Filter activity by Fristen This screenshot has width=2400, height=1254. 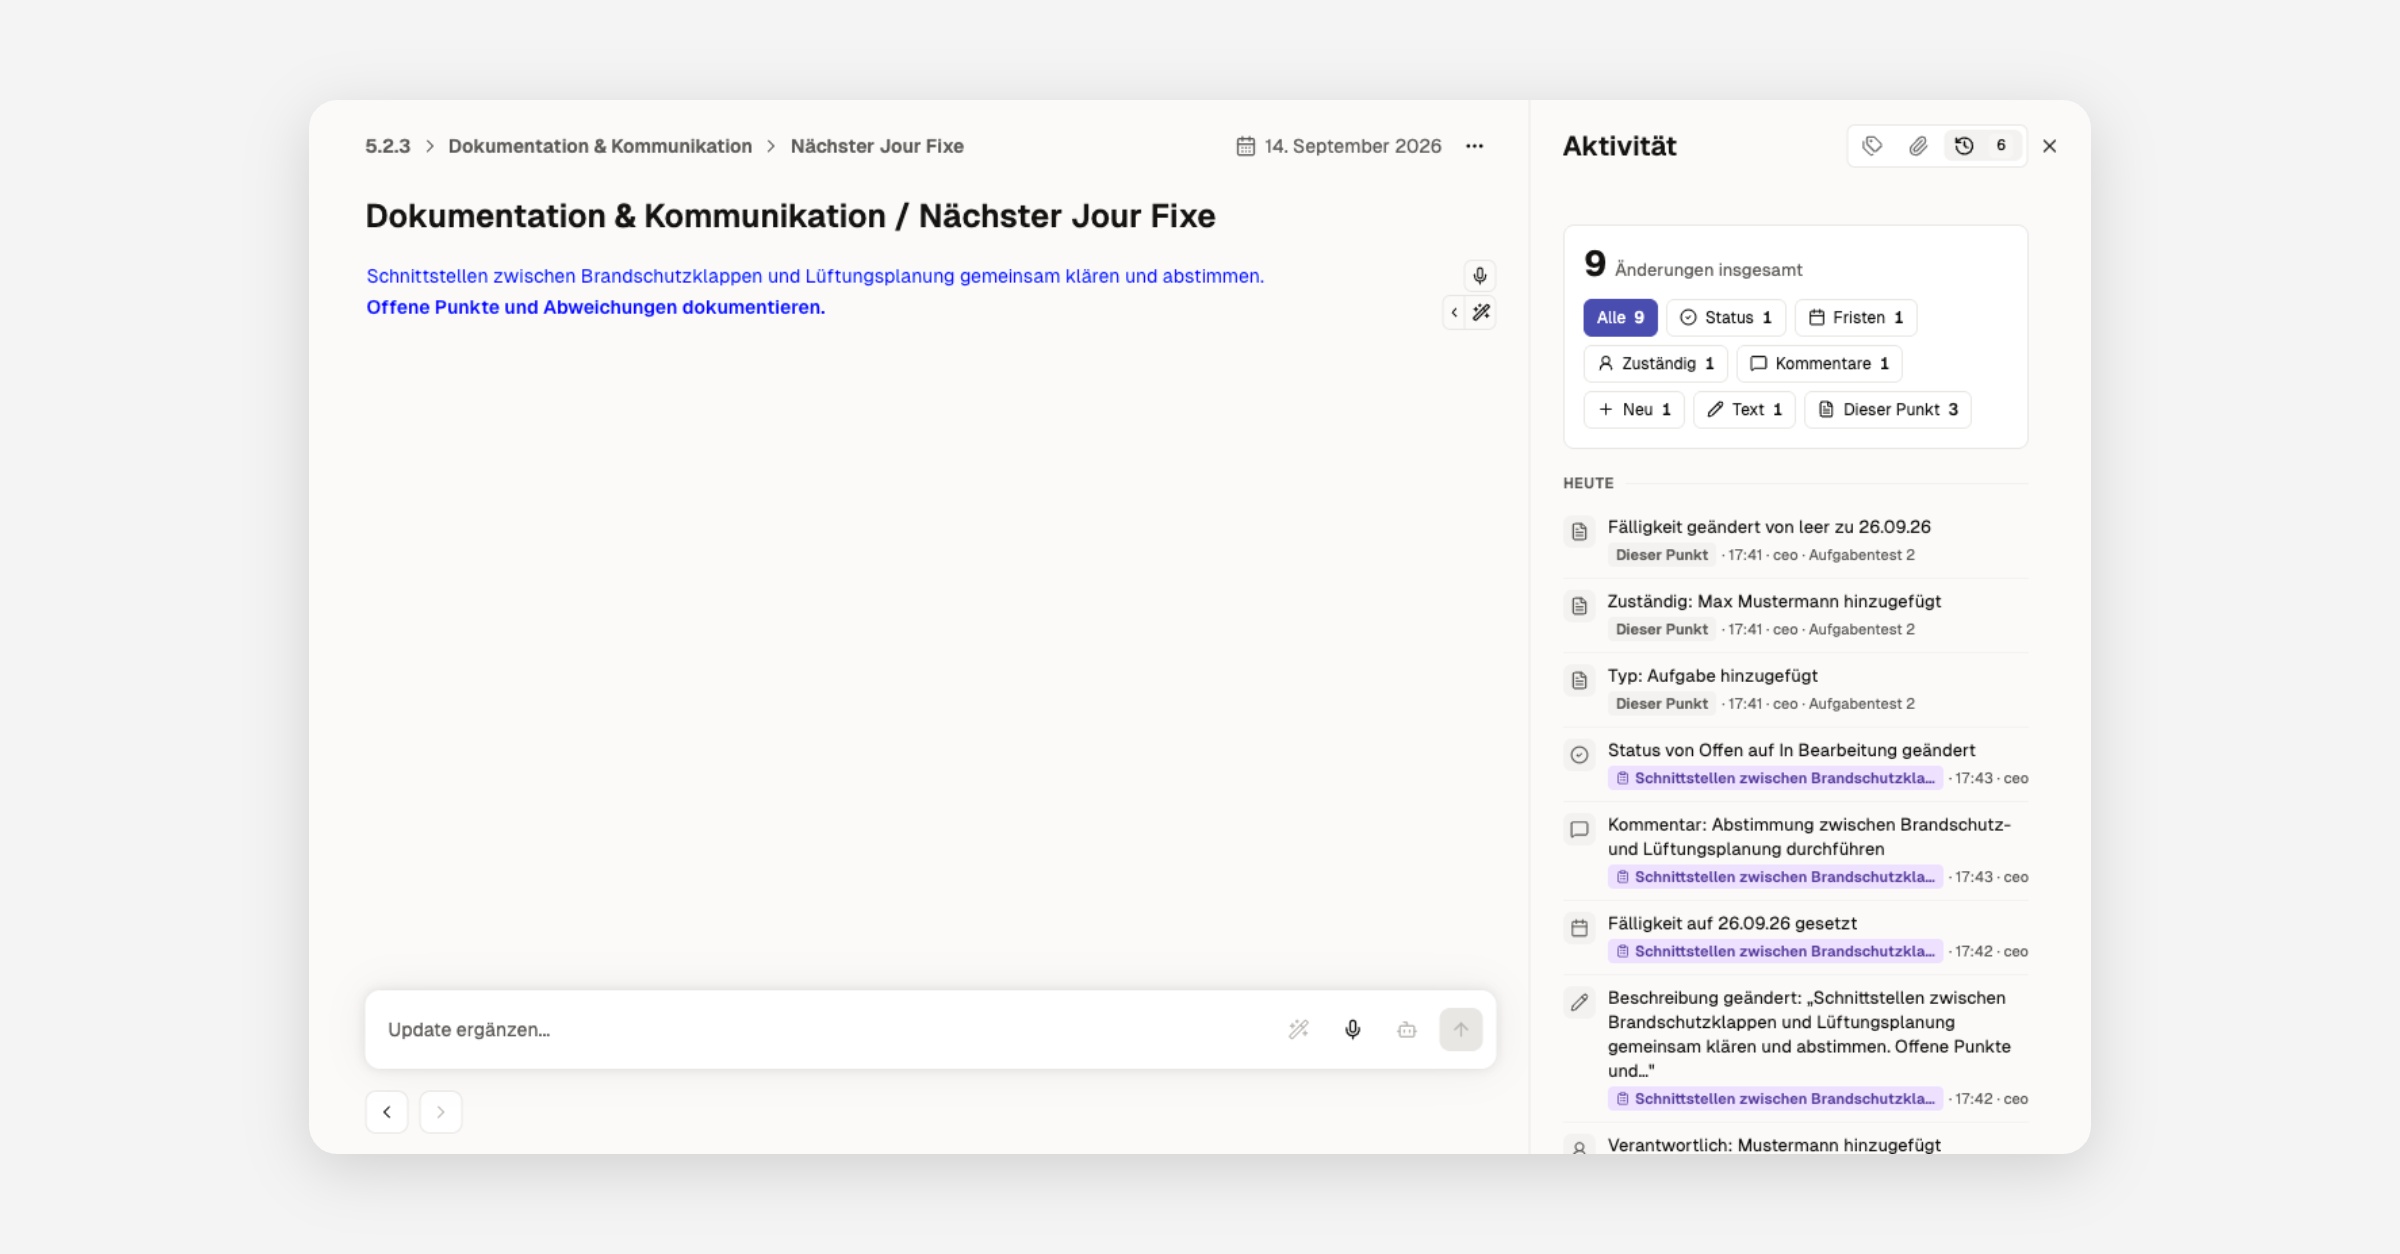tap(1856, 317)
